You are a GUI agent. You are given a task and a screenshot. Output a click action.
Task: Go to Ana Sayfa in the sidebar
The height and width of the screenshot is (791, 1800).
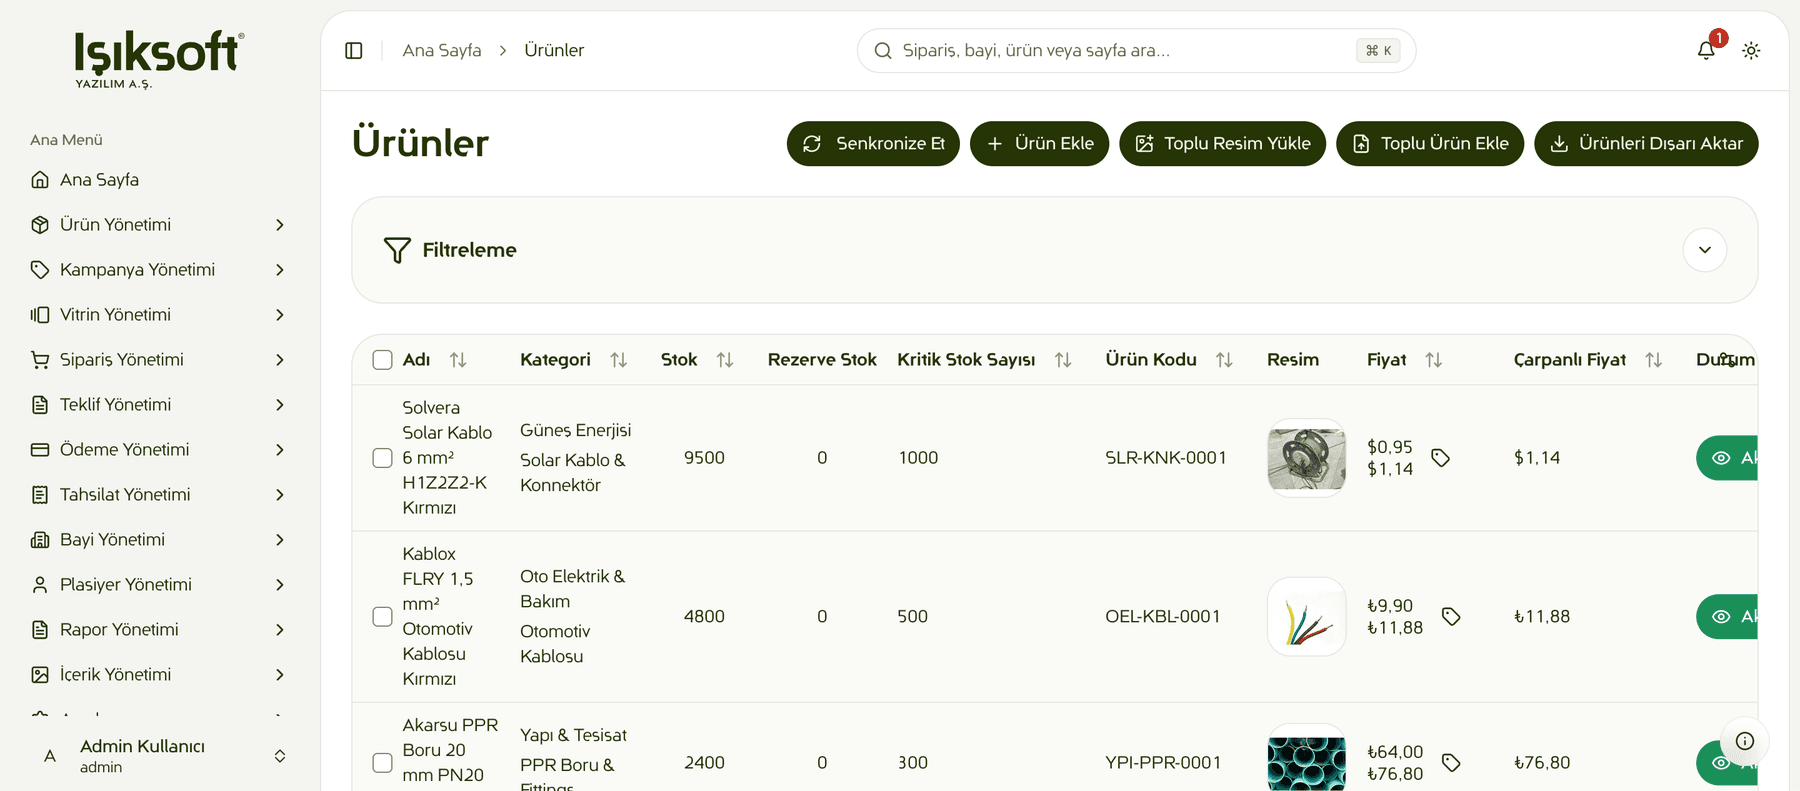(x=159, y=180)
